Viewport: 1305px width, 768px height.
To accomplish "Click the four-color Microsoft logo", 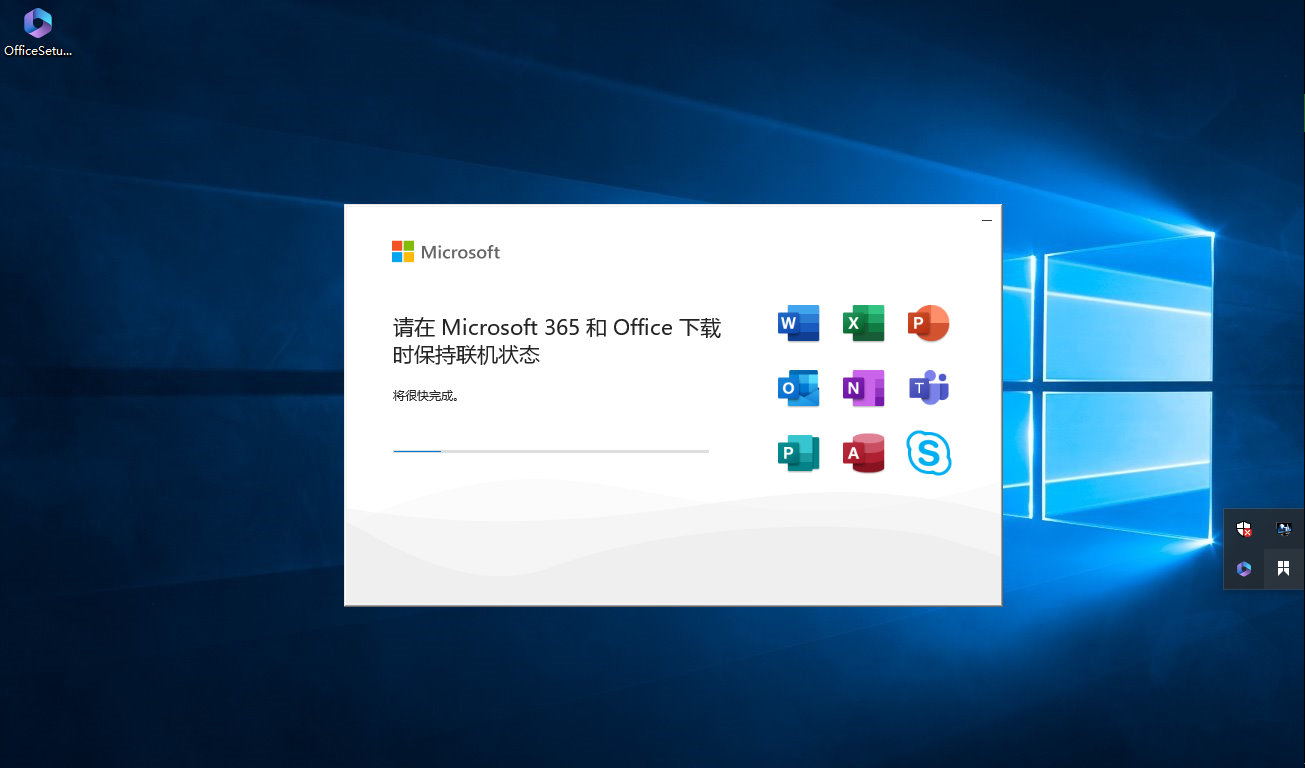I will 402,252.
